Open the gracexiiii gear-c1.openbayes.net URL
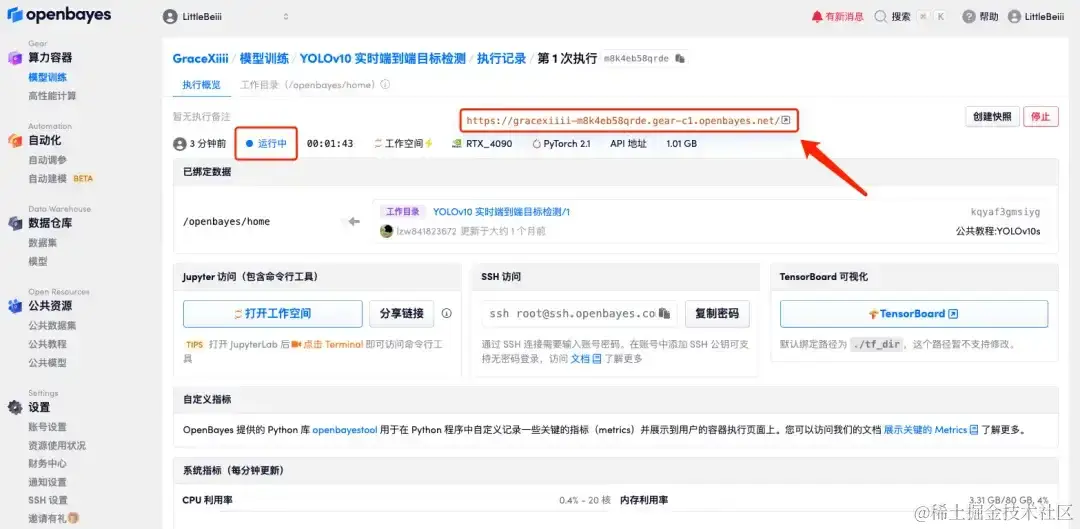Viewport: 1080px width, 529px height. [x=623, y=121]
